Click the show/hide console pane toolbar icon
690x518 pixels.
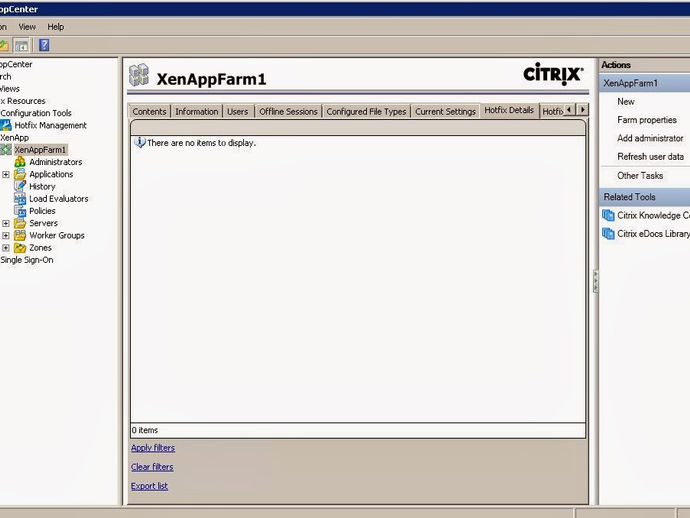22,45
